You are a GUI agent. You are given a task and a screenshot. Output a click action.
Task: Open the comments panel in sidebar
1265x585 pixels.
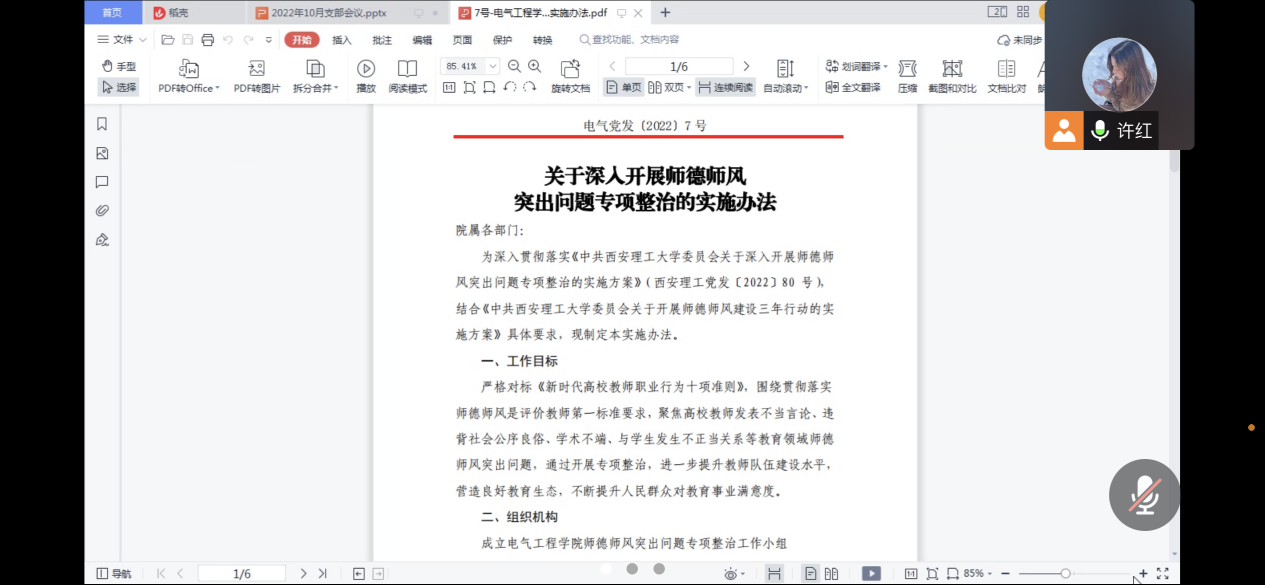click(102, 182)
